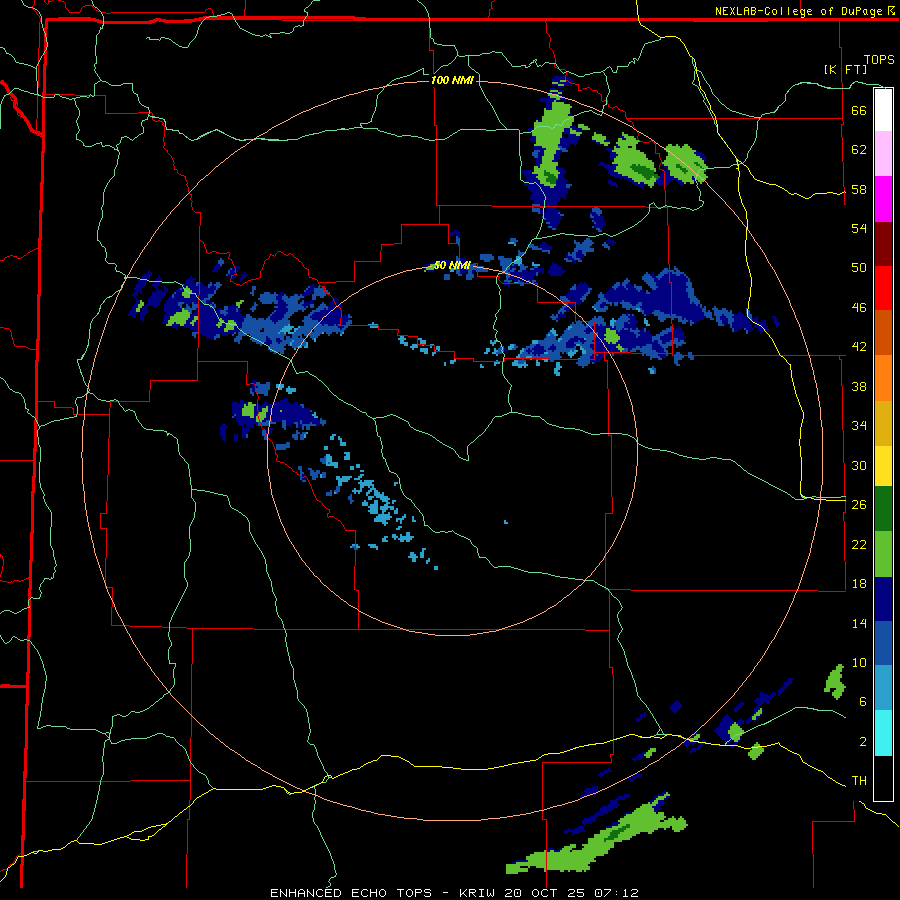Click the 6 legend value

(863, 701)
